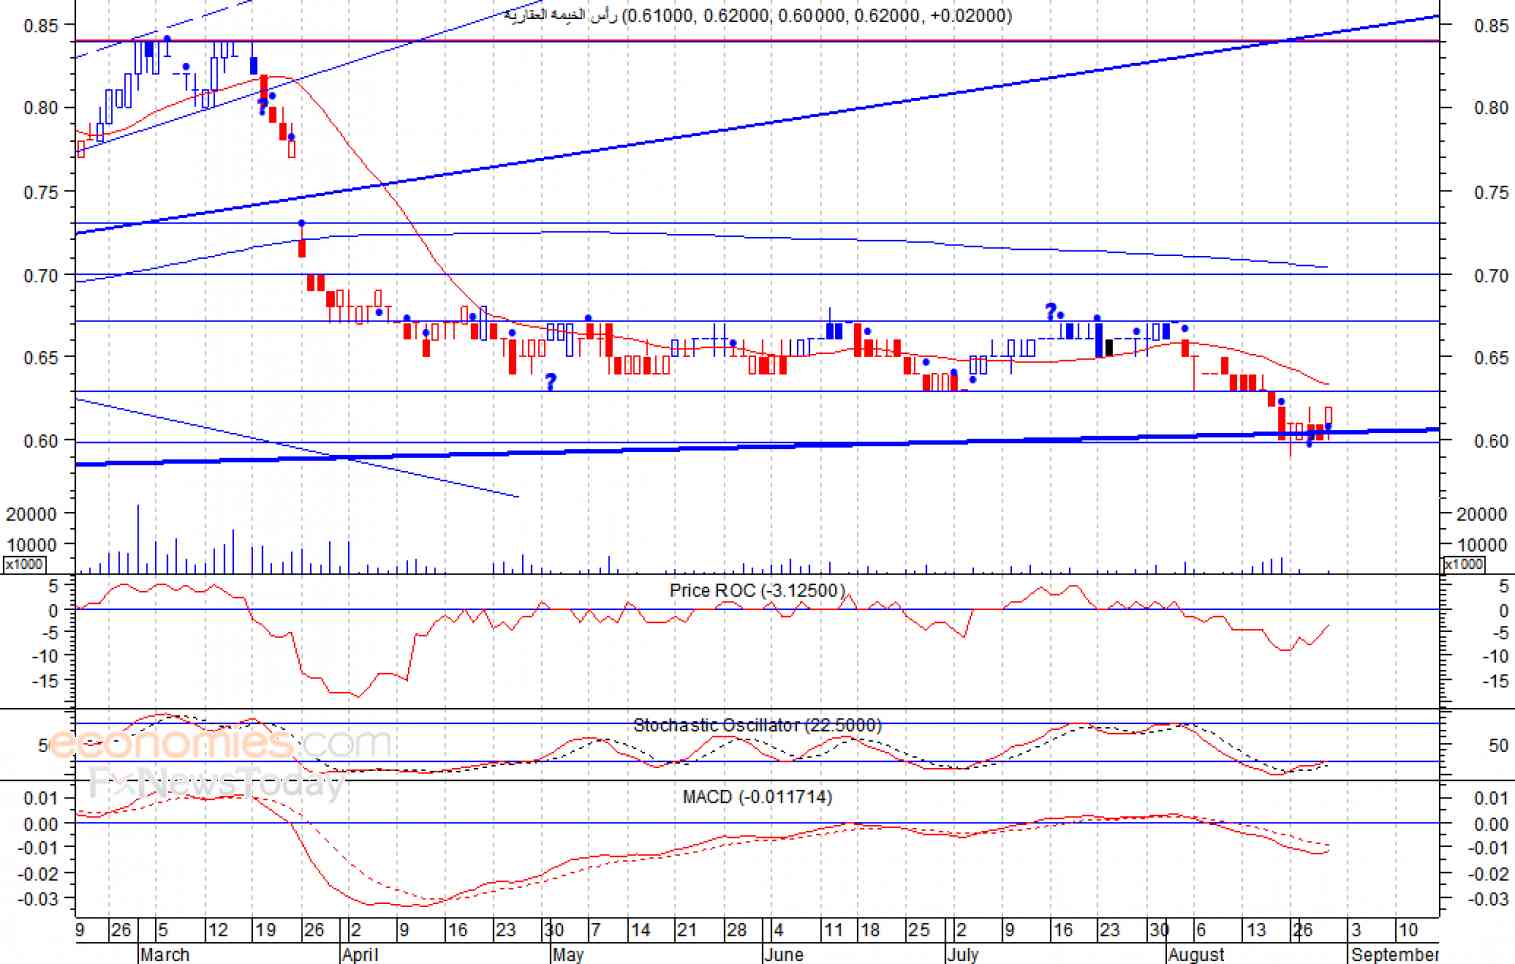Select the date label 19 in March
Screen dimensions: 1515x964
pos(265,931)
